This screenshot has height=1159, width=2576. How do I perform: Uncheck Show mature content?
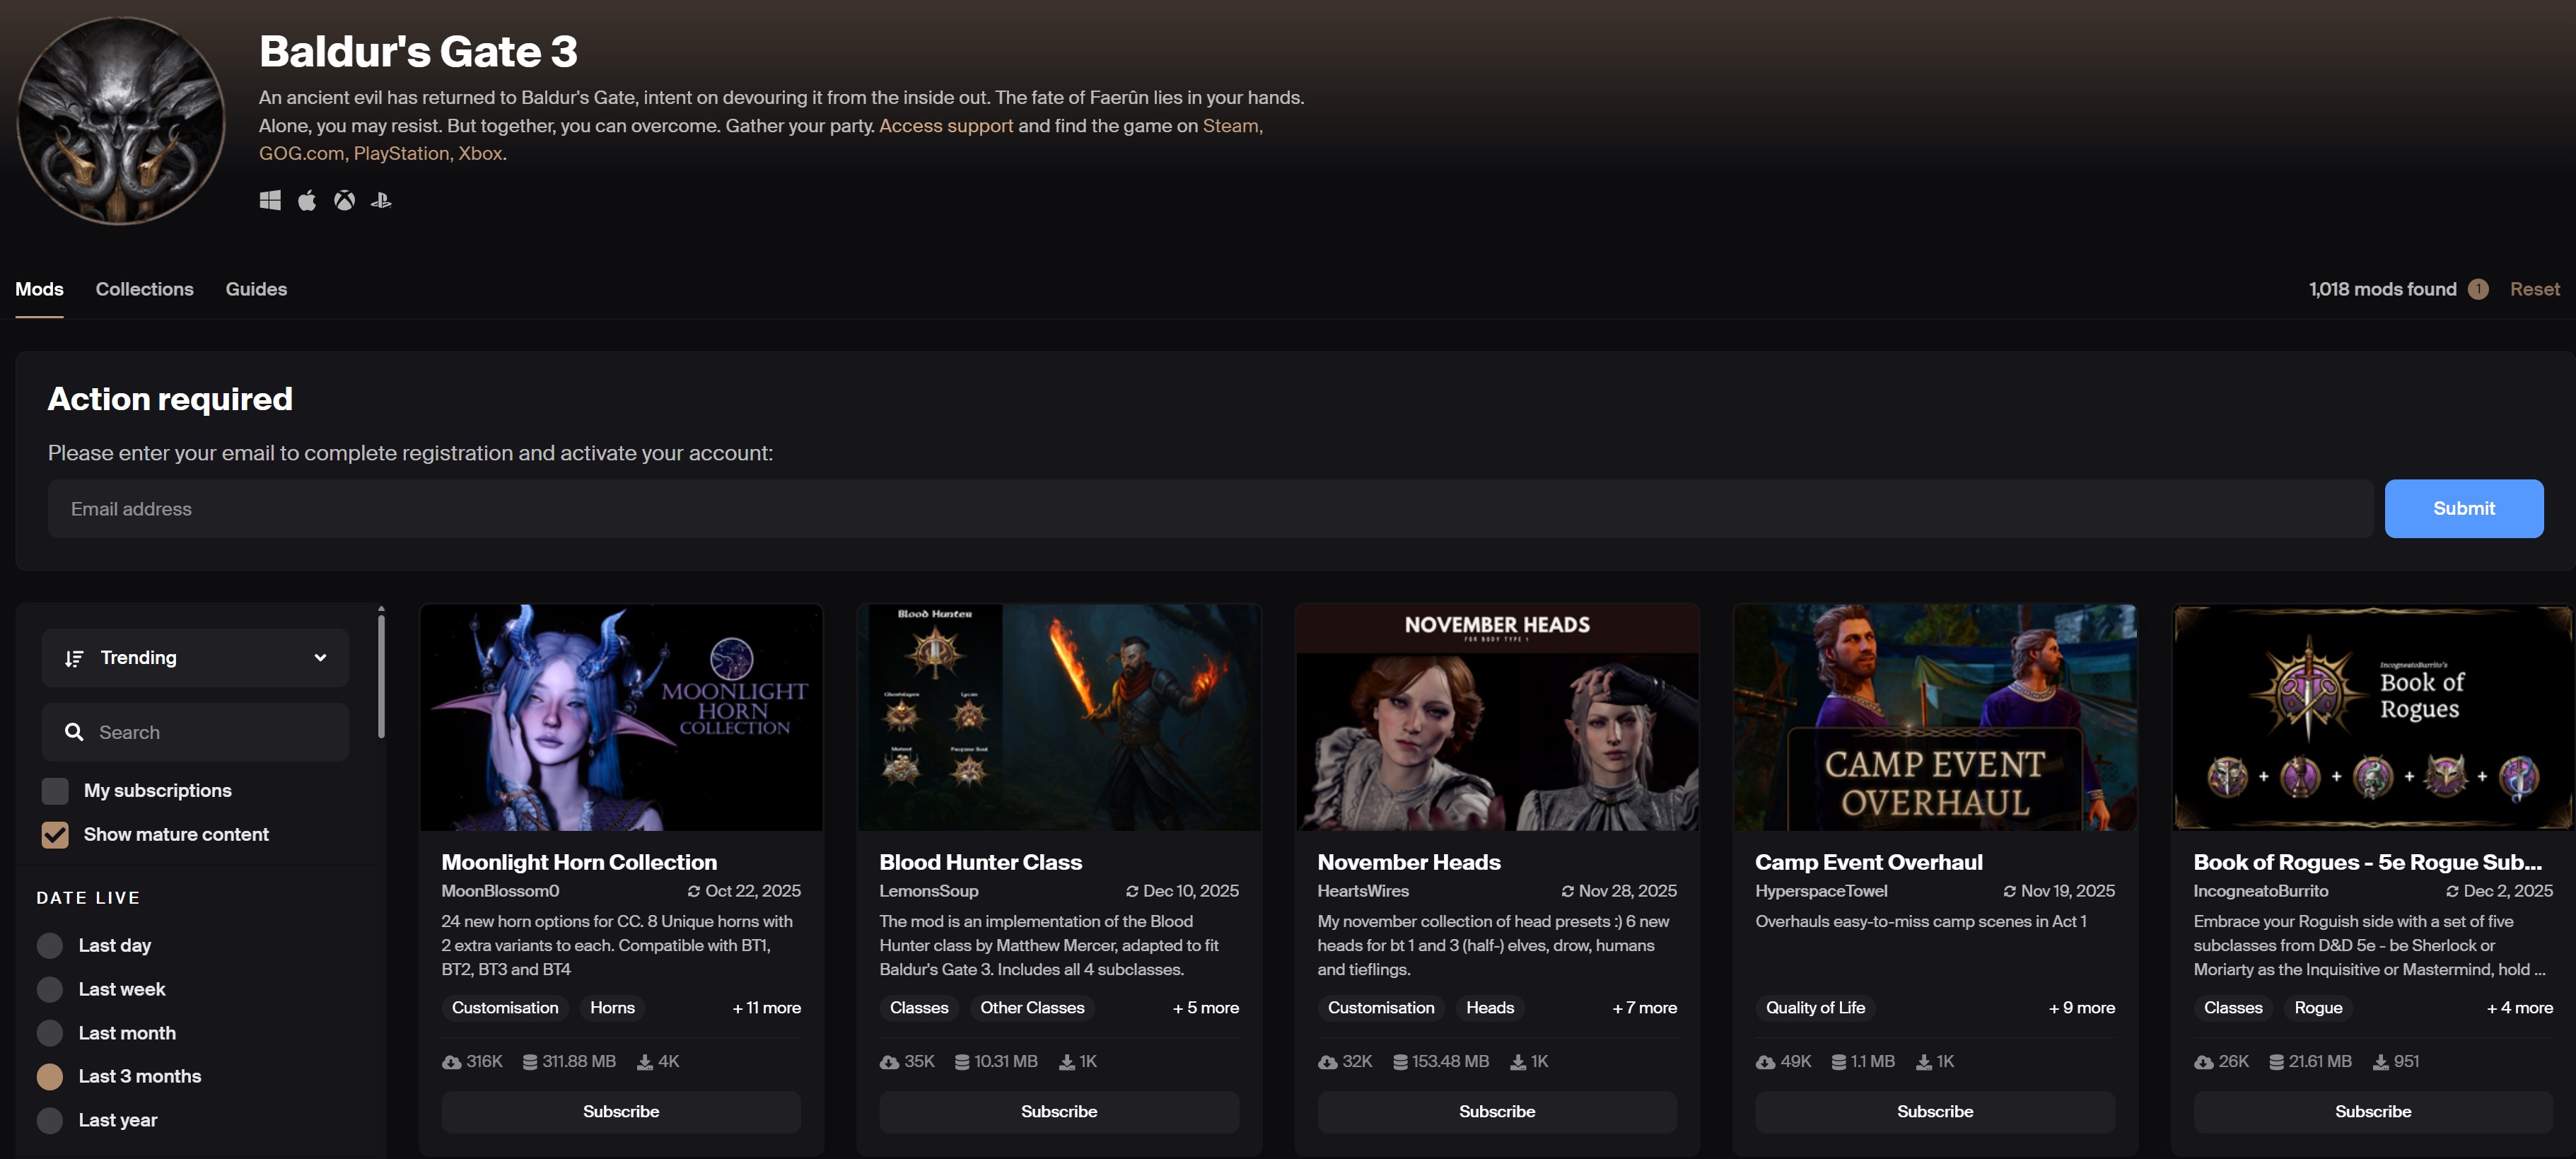(55, 835)
